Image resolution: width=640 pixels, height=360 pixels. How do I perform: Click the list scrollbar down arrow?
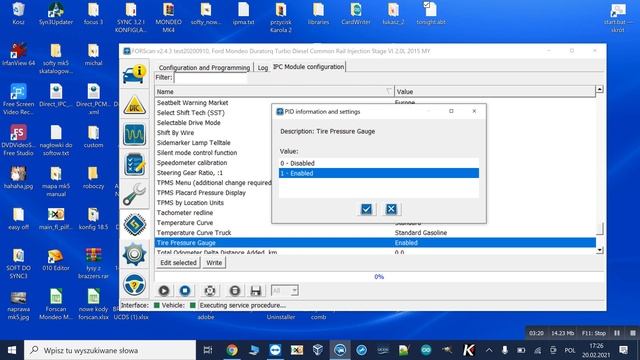[600, 250]
